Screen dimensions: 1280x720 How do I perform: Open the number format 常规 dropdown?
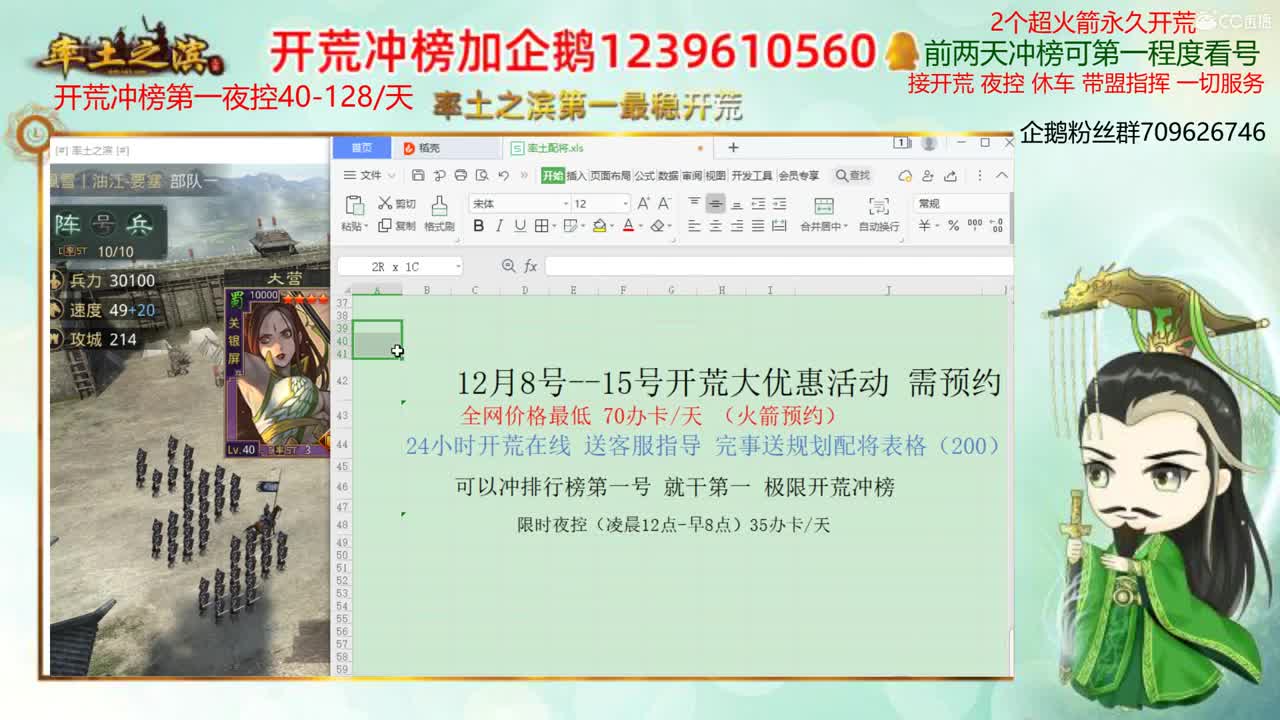pos(961,203)
